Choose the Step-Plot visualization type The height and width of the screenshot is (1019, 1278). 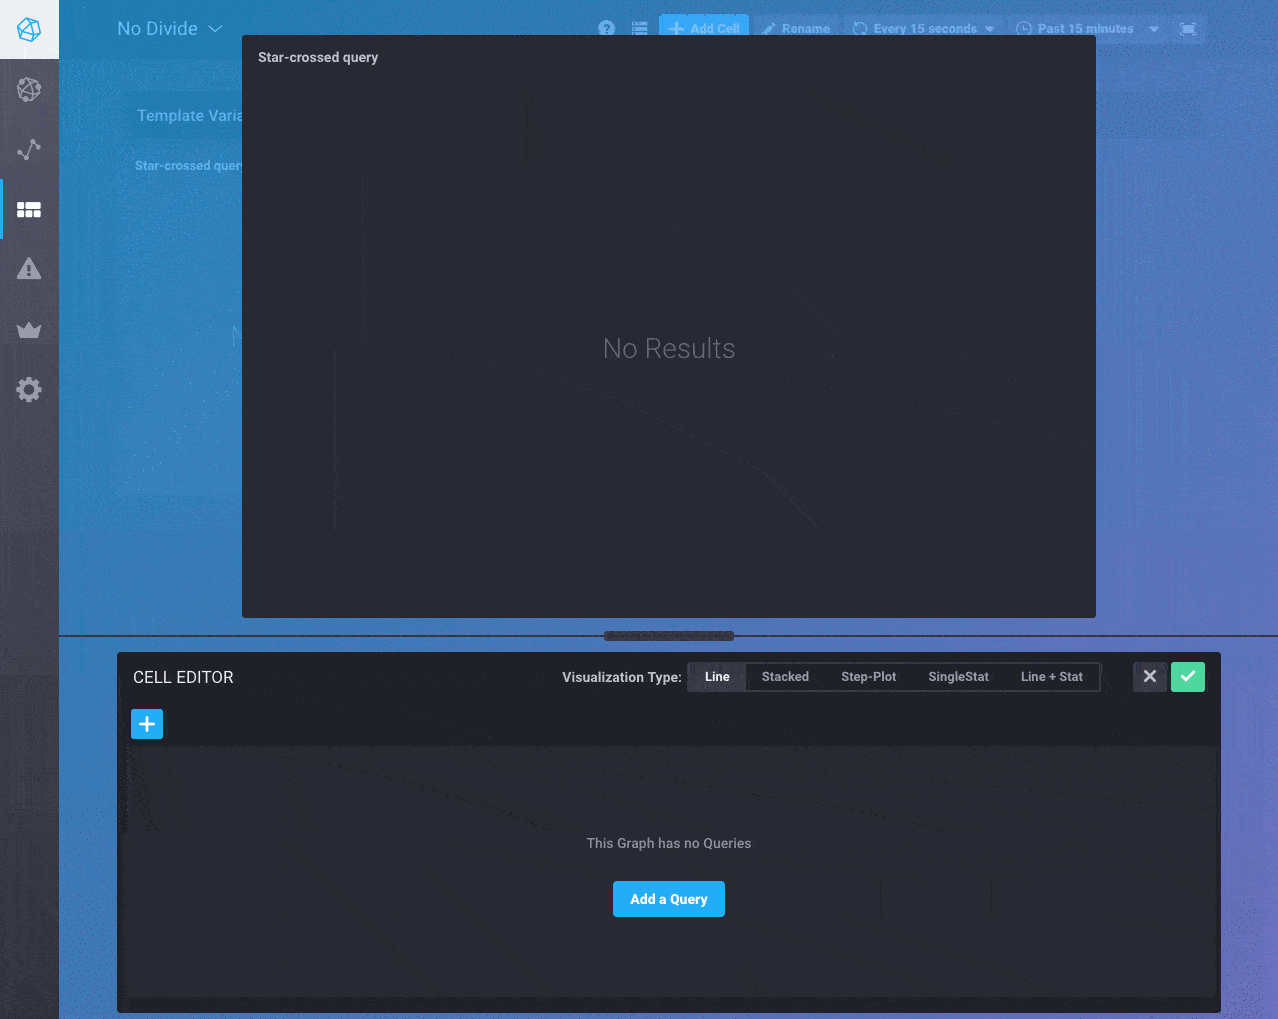pos(868,677)
